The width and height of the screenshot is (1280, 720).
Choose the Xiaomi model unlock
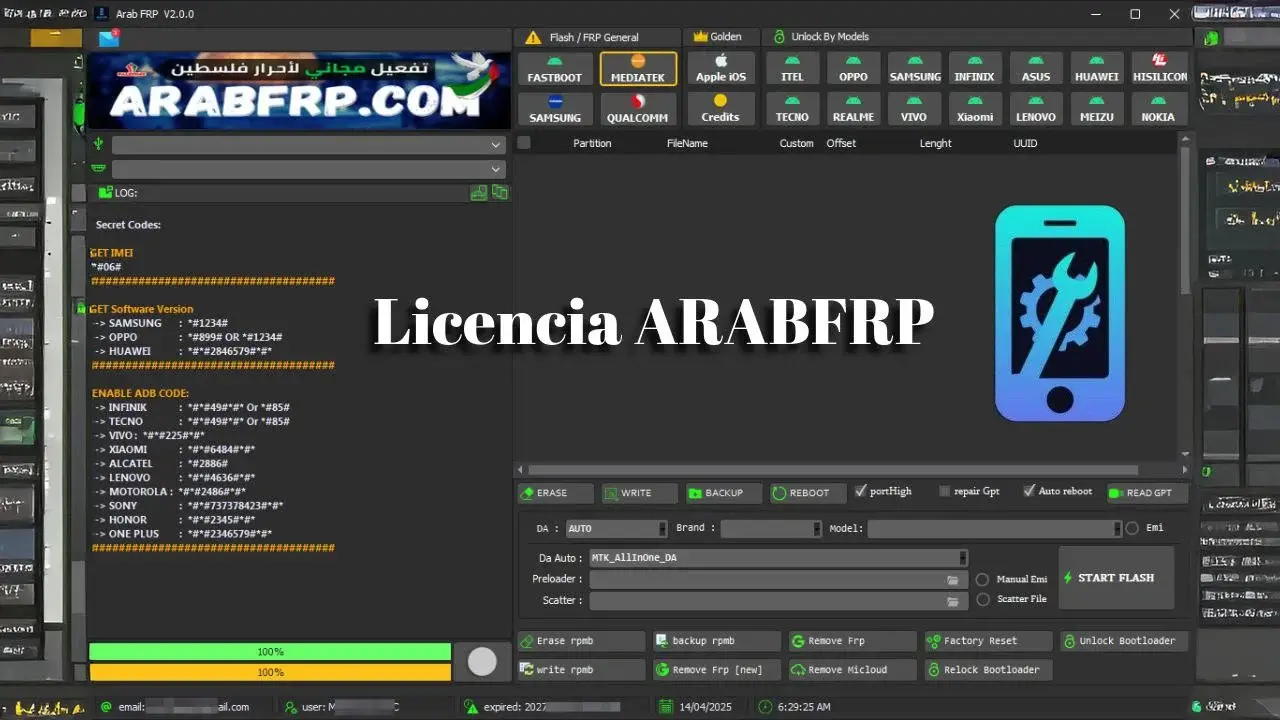[975, 109]
